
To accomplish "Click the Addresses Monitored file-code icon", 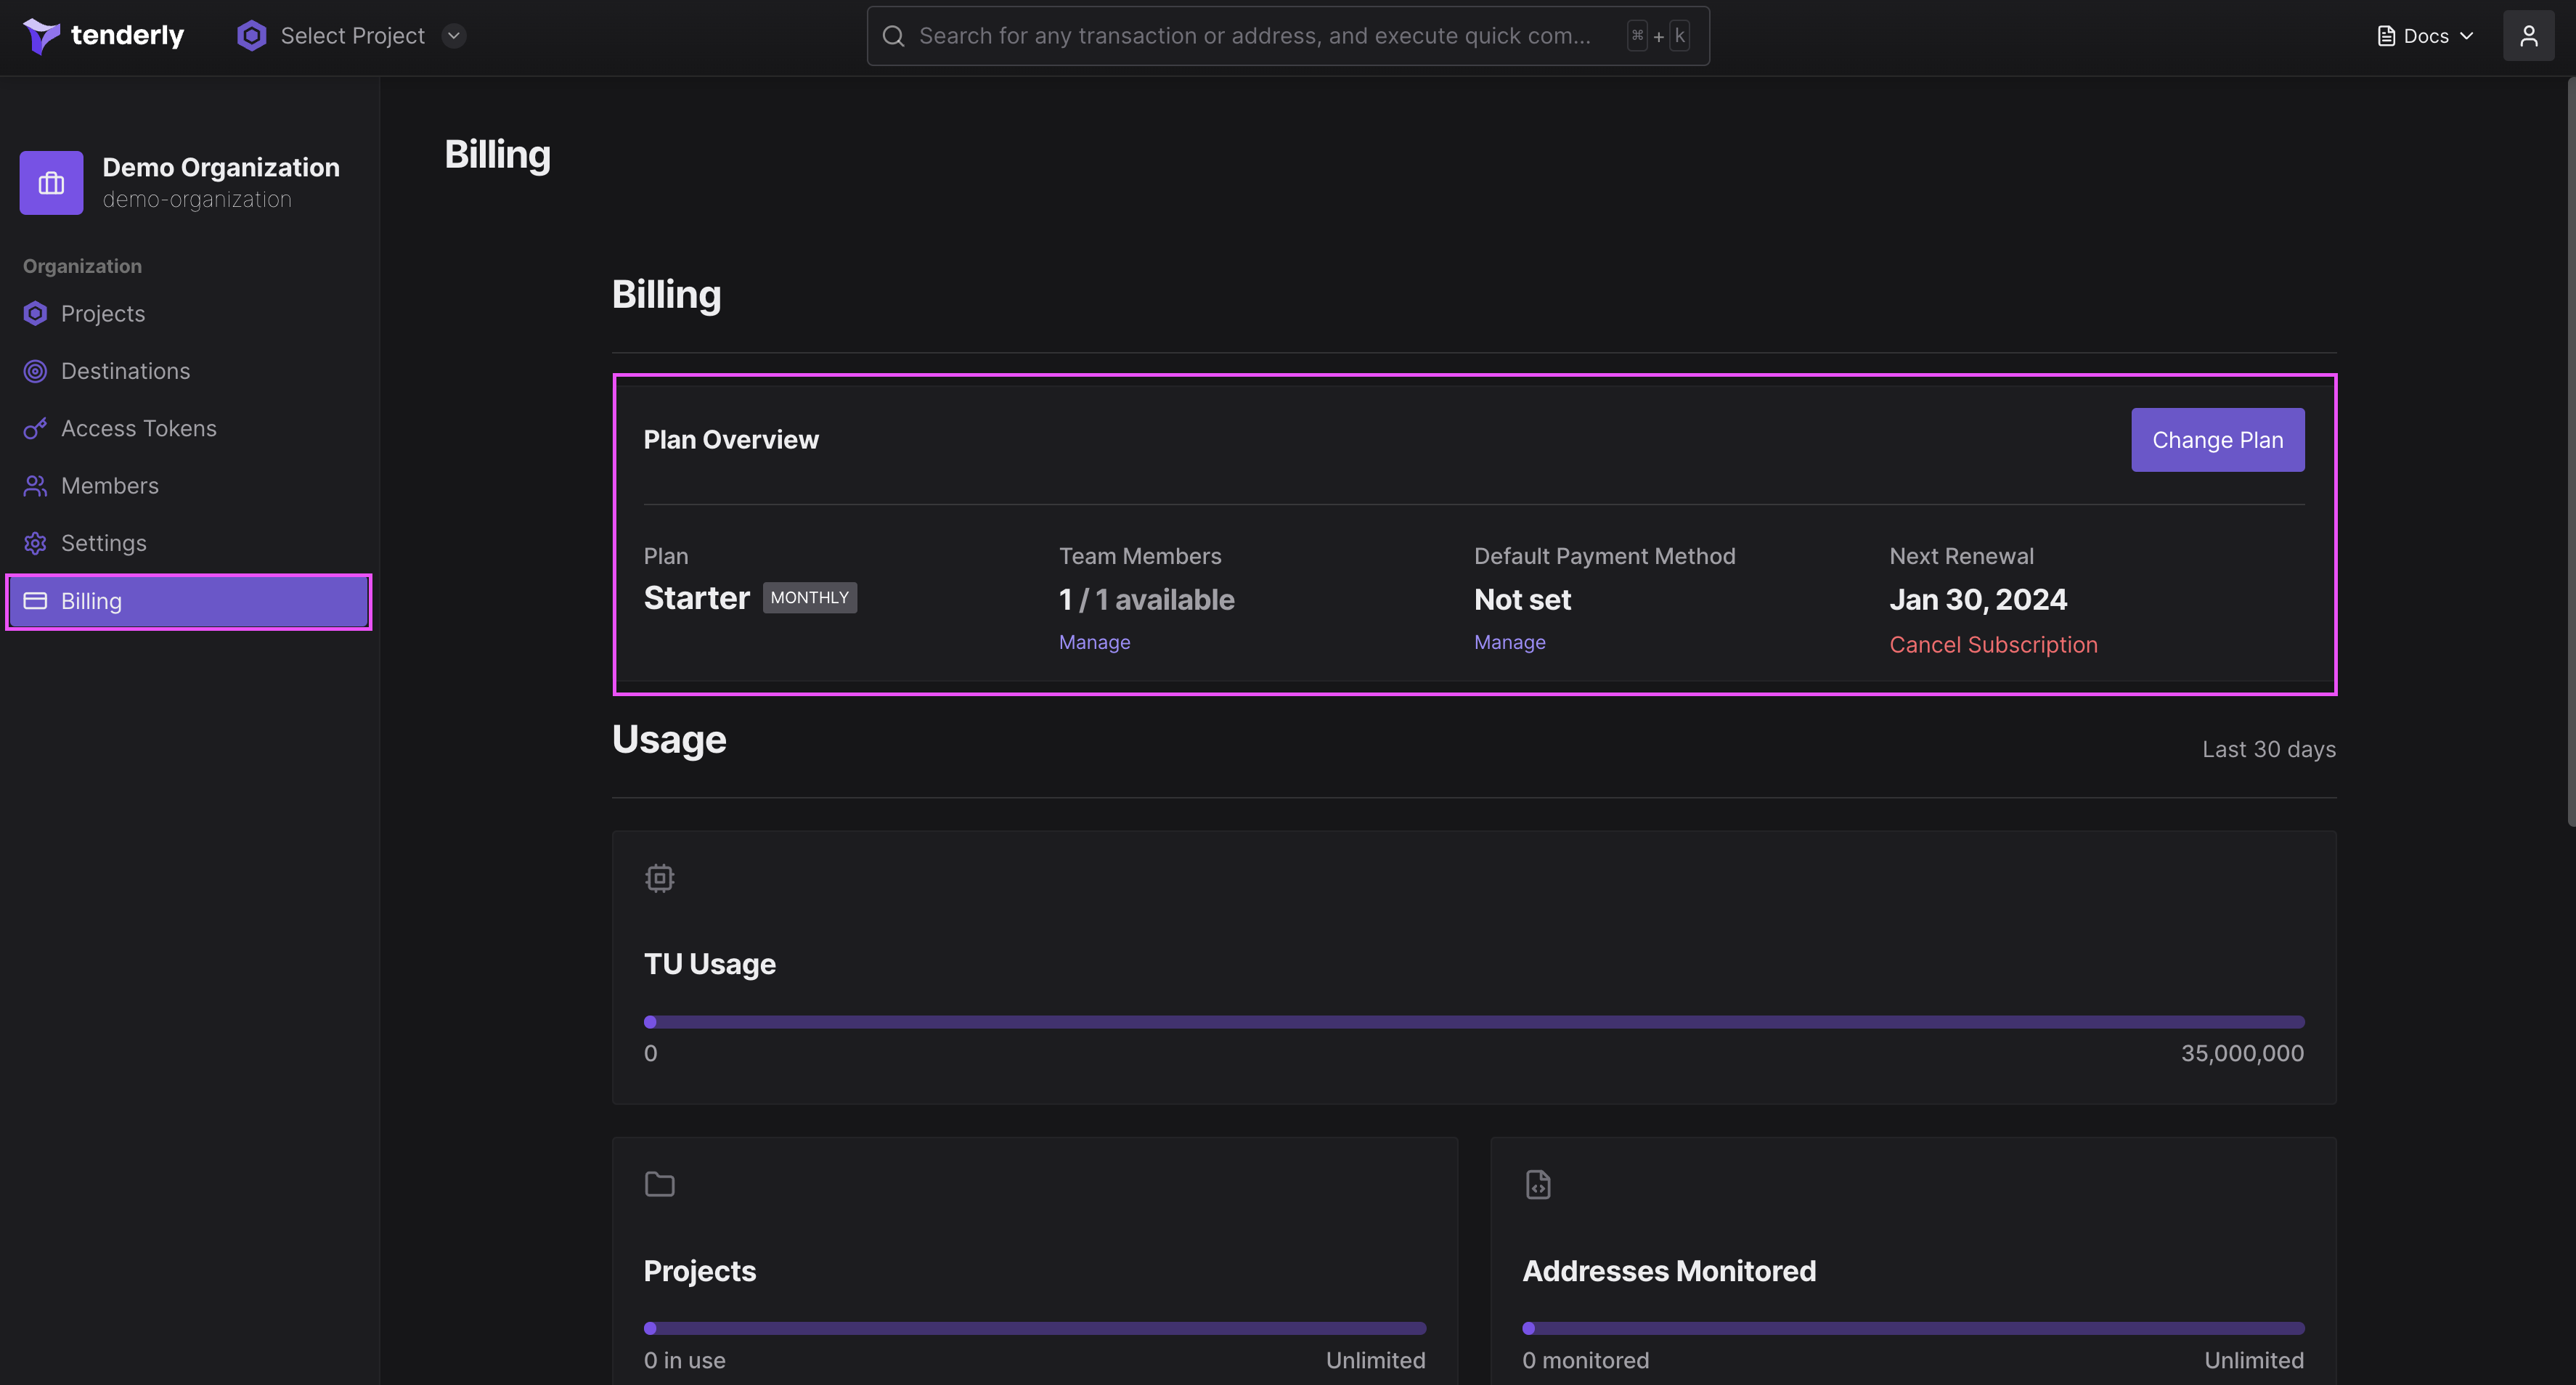I will [x=1537, y=1184].
